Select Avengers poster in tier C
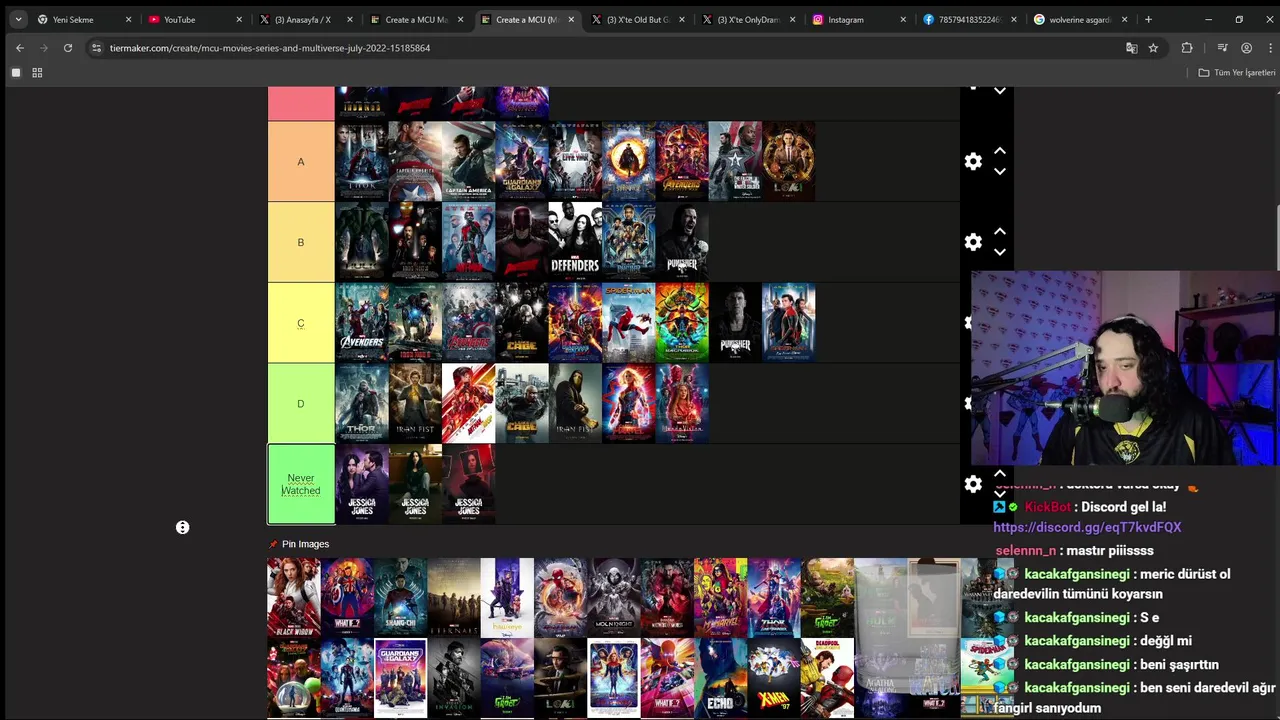 coord(361,323)
